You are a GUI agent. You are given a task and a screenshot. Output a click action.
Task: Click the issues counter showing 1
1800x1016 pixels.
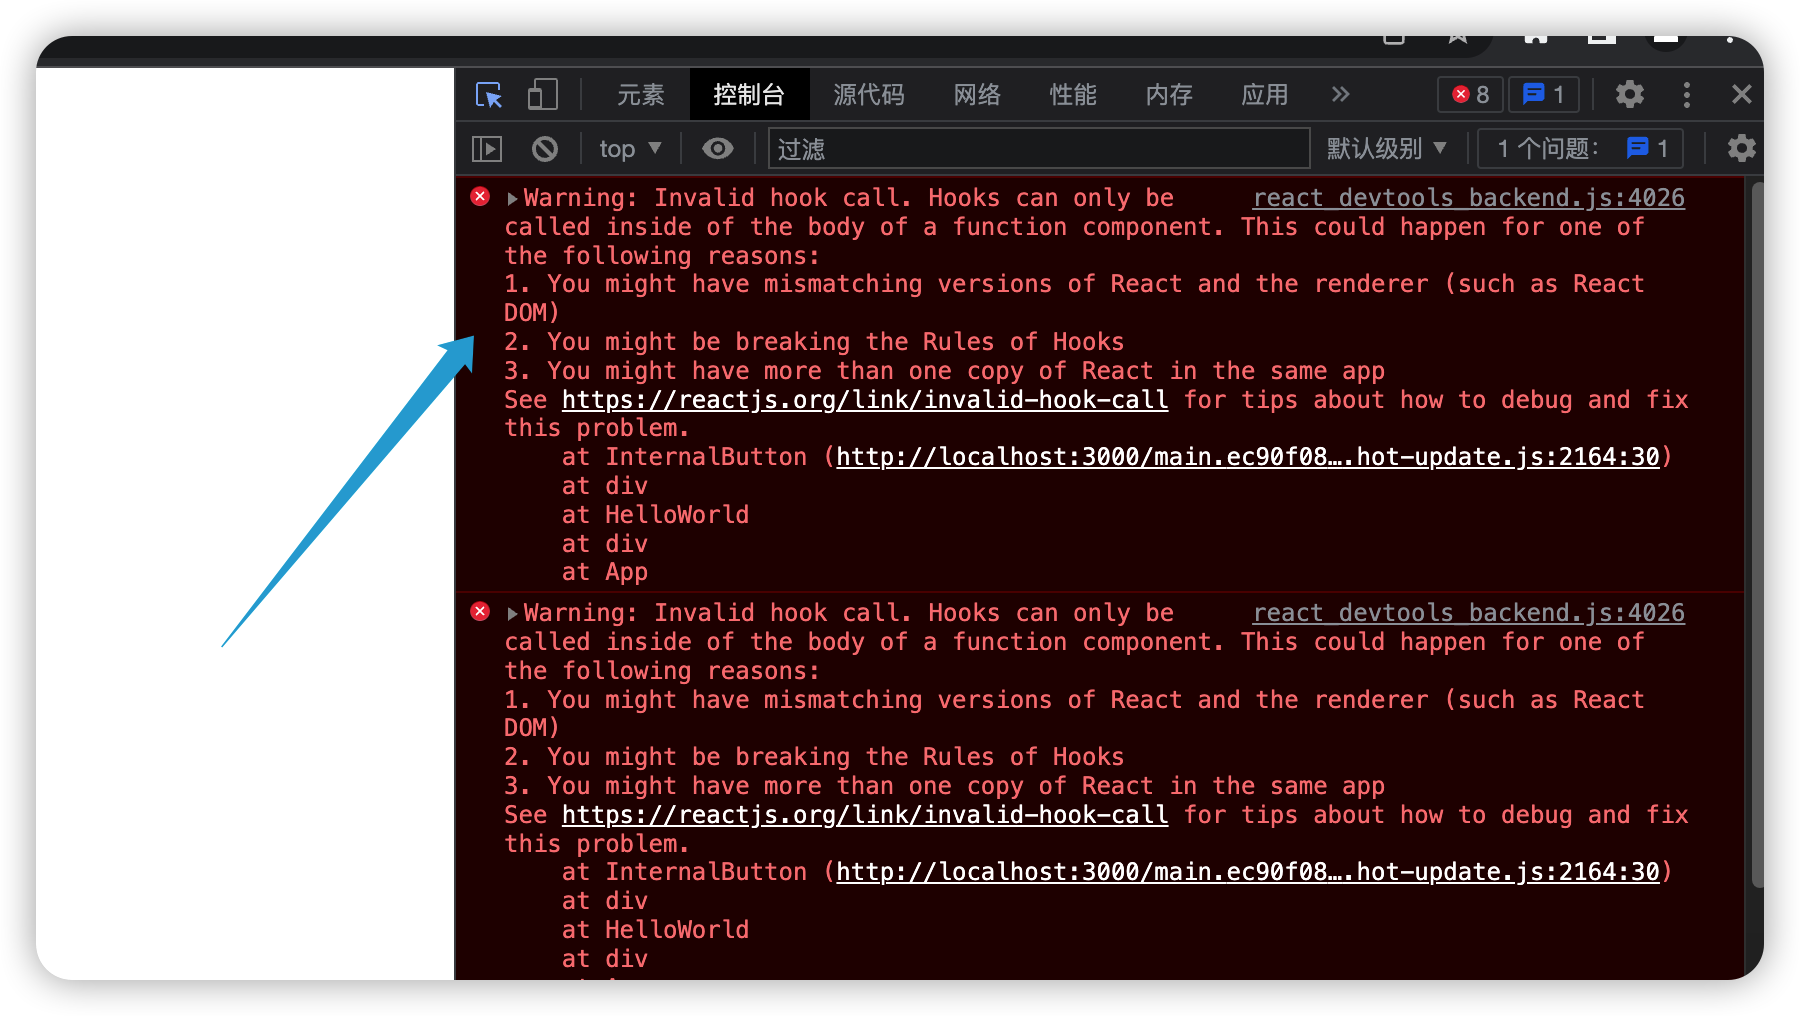coord(1543,95)
